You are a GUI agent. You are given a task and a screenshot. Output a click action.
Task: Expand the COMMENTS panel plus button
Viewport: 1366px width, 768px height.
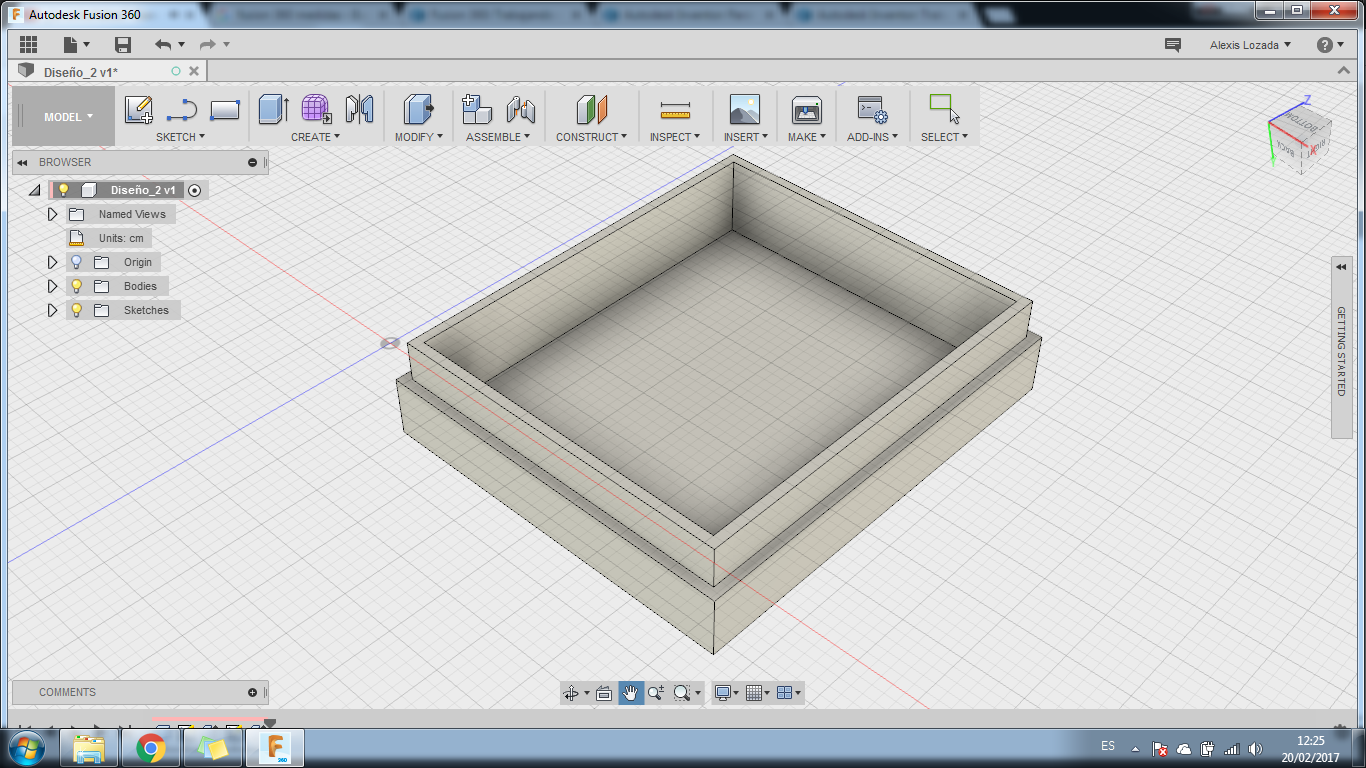pos(252,692)
